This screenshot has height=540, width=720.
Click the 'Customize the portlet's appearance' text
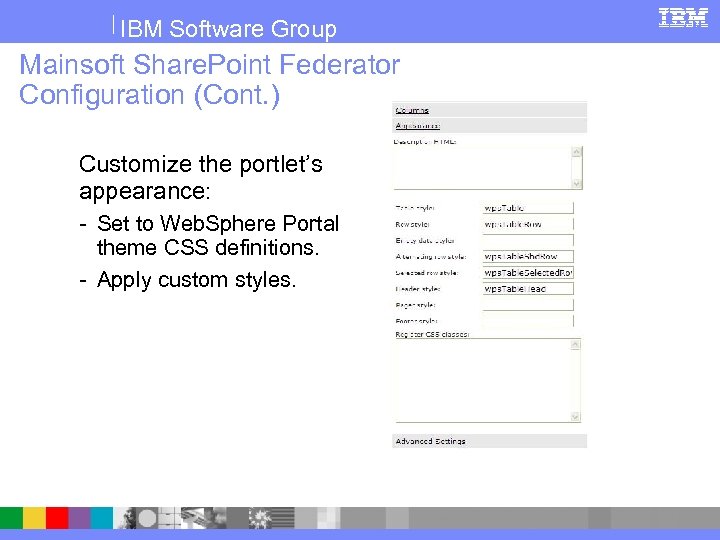pos(201,177)
